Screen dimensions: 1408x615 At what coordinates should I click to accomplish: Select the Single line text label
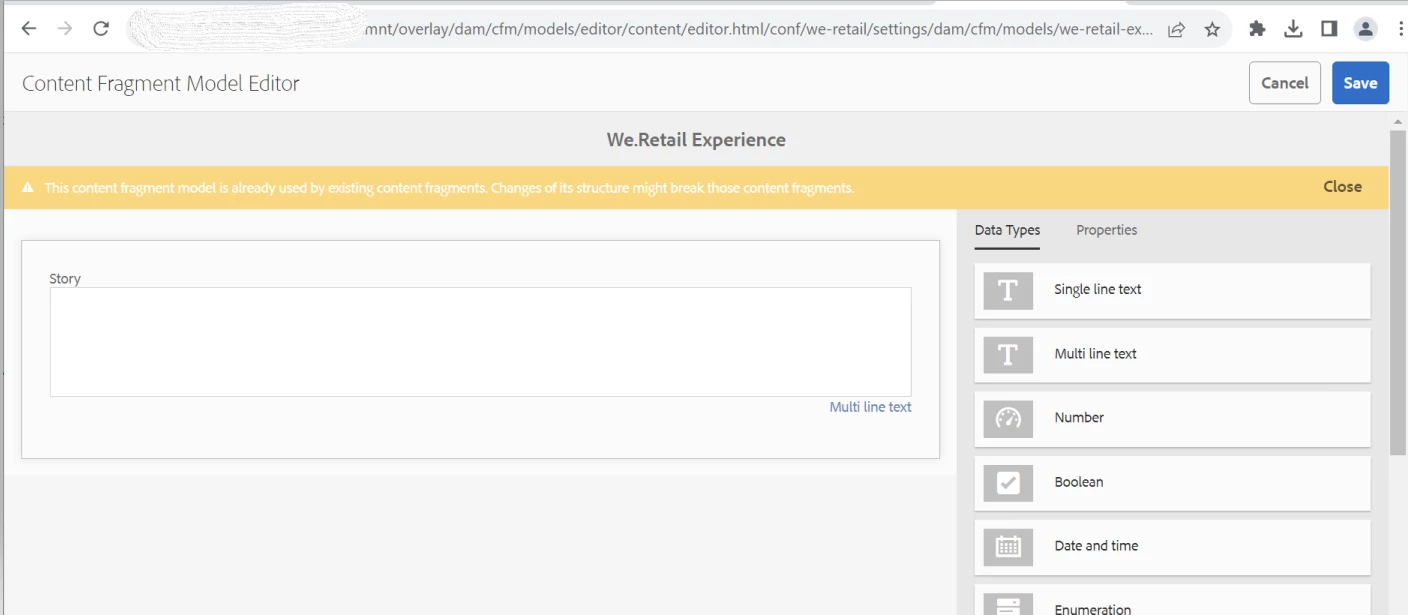1097,290
